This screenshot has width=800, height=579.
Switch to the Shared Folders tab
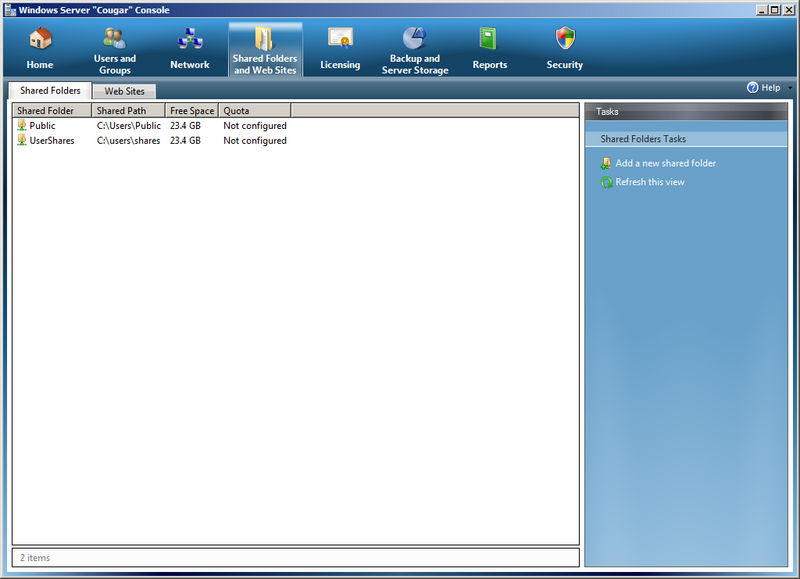click(x=50, y=90)
